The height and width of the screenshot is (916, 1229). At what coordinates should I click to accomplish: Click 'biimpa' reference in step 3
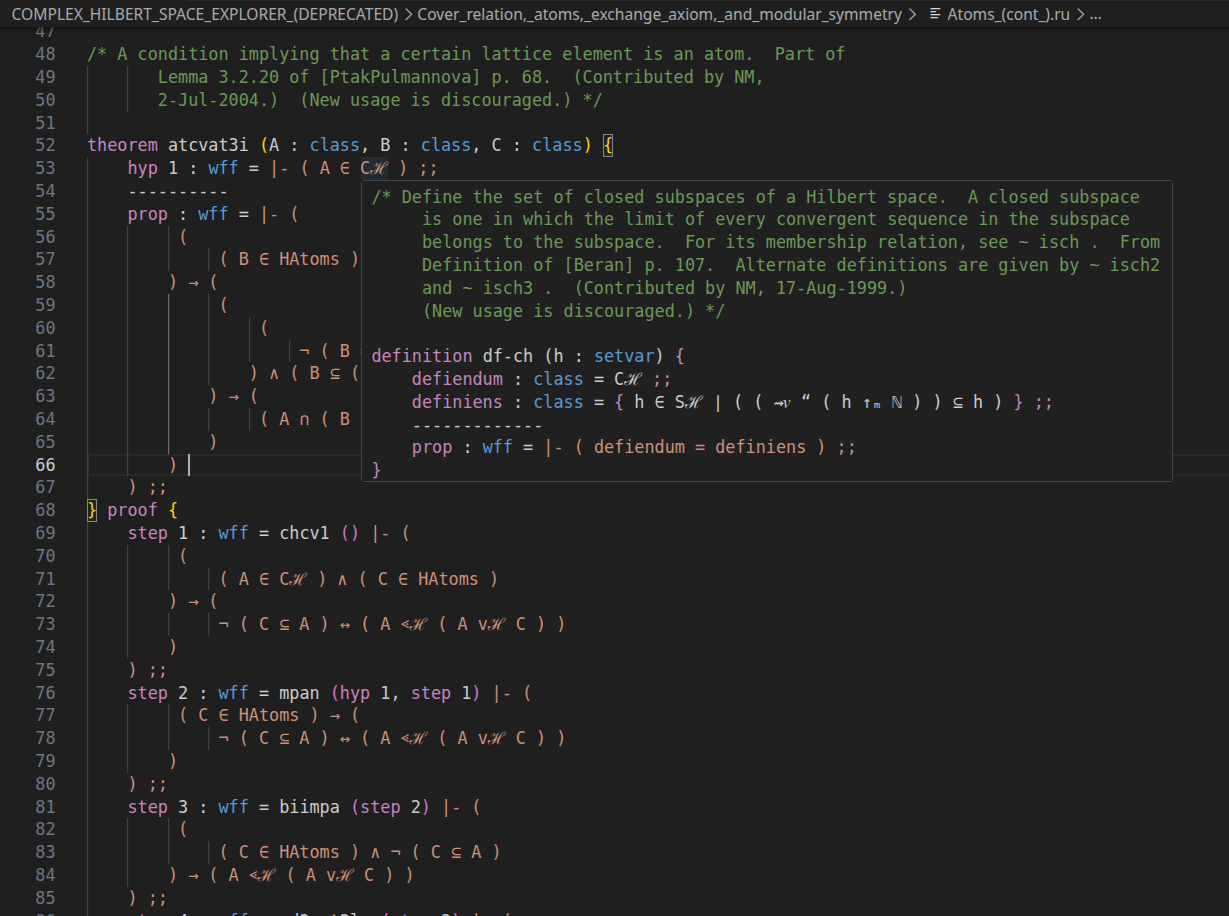click(x=309, y=807)
